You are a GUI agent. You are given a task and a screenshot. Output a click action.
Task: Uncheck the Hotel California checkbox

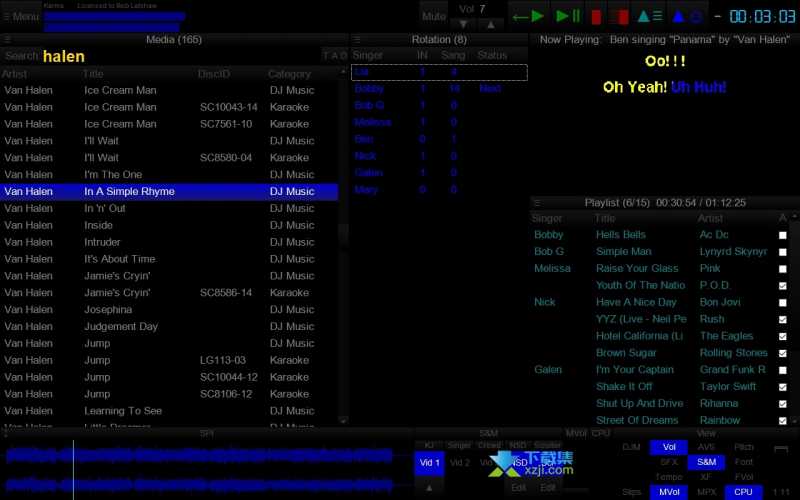[x=783, y=336]
